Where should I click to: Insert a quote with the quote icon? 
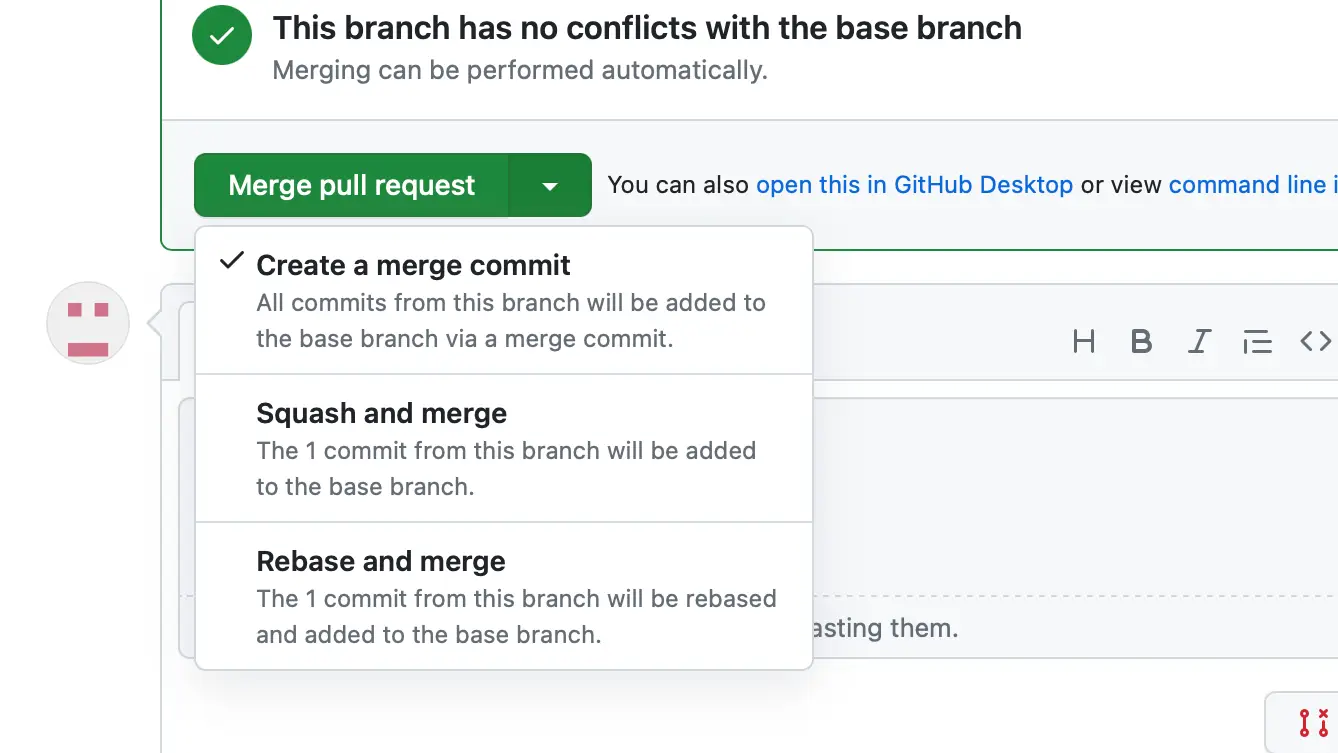[x=1257, y=342]
